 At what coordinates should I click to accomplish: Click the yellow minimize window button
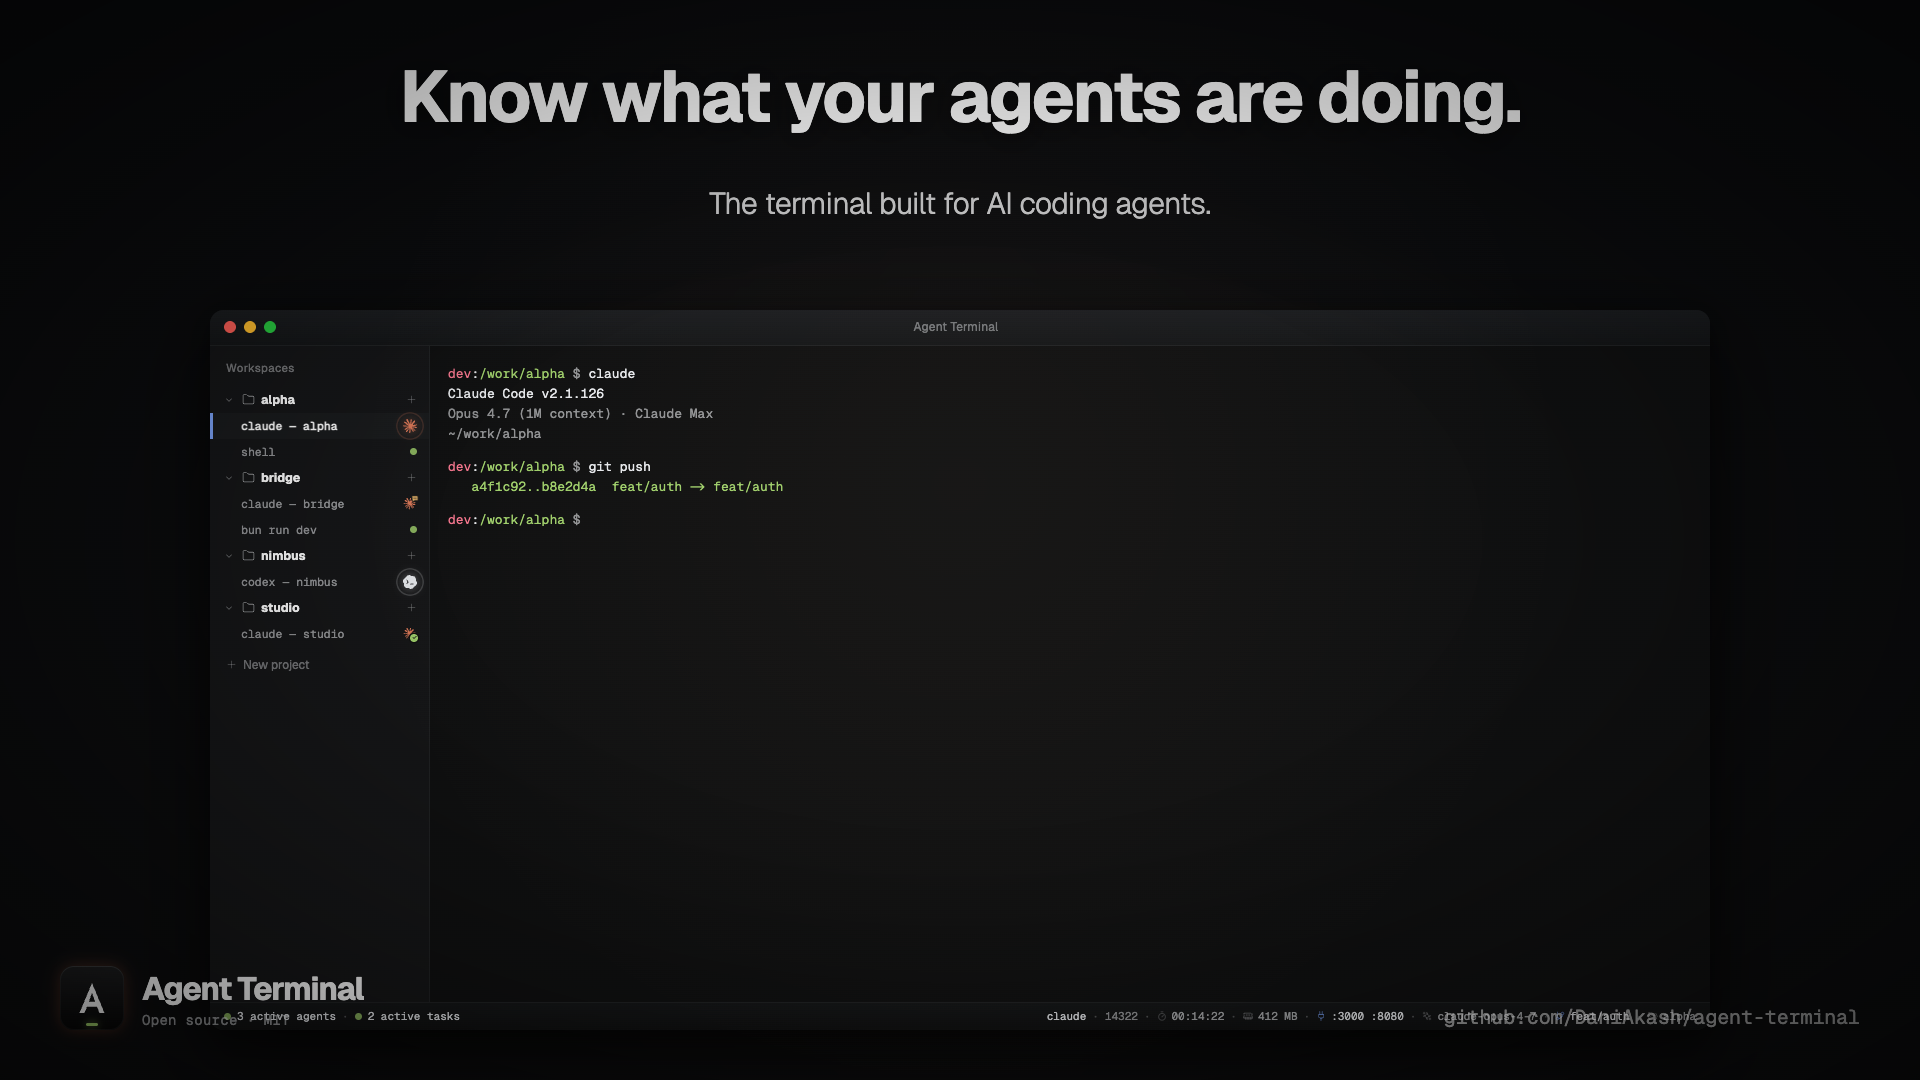tap(250, 327)
